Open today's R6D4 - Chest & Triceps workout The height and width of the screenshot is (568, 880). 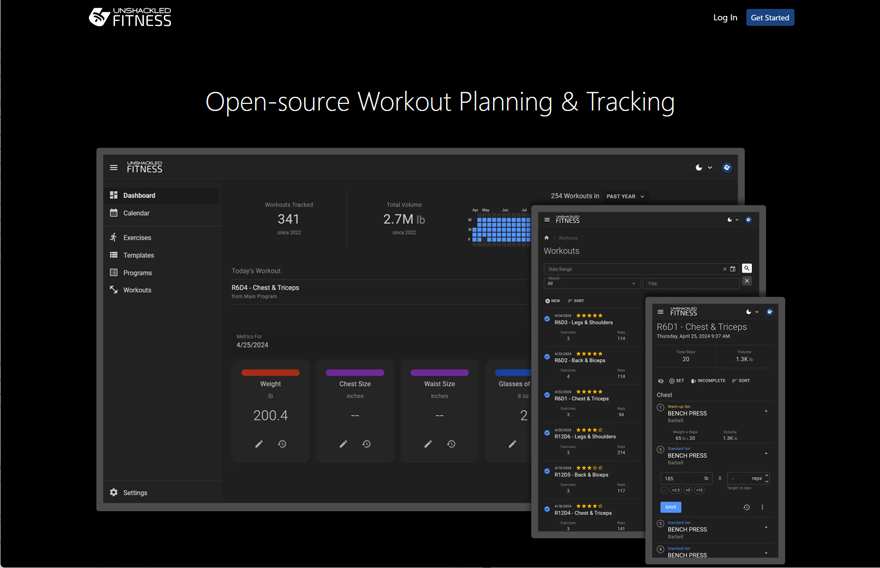(x=265, y=287)
